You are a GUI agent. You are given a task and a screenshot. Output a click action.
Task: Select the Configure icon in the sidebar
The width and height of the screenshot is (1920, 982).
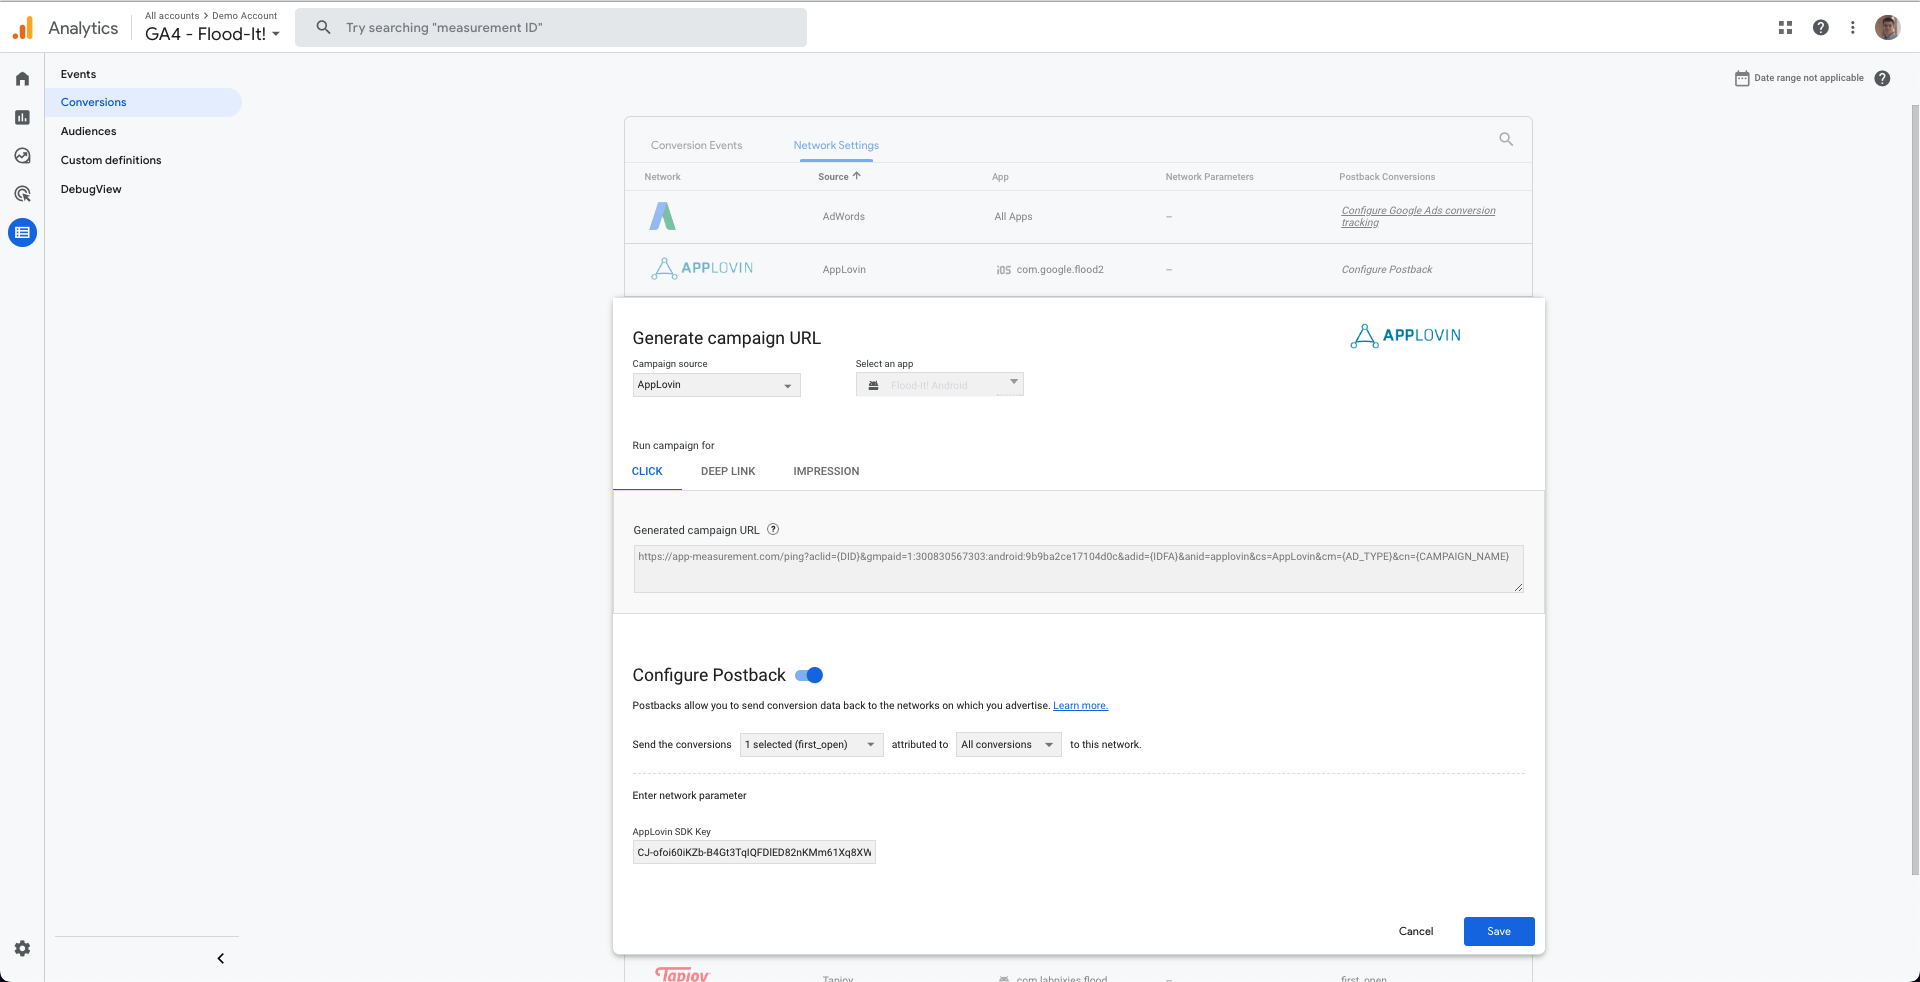[22, 232]
